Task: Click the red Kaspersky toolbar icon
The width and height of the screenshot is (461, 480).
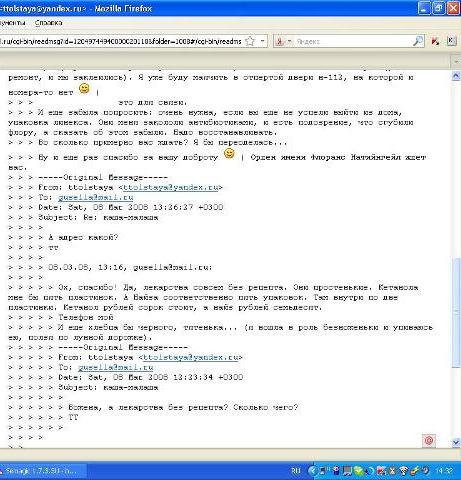Action: 435,42
